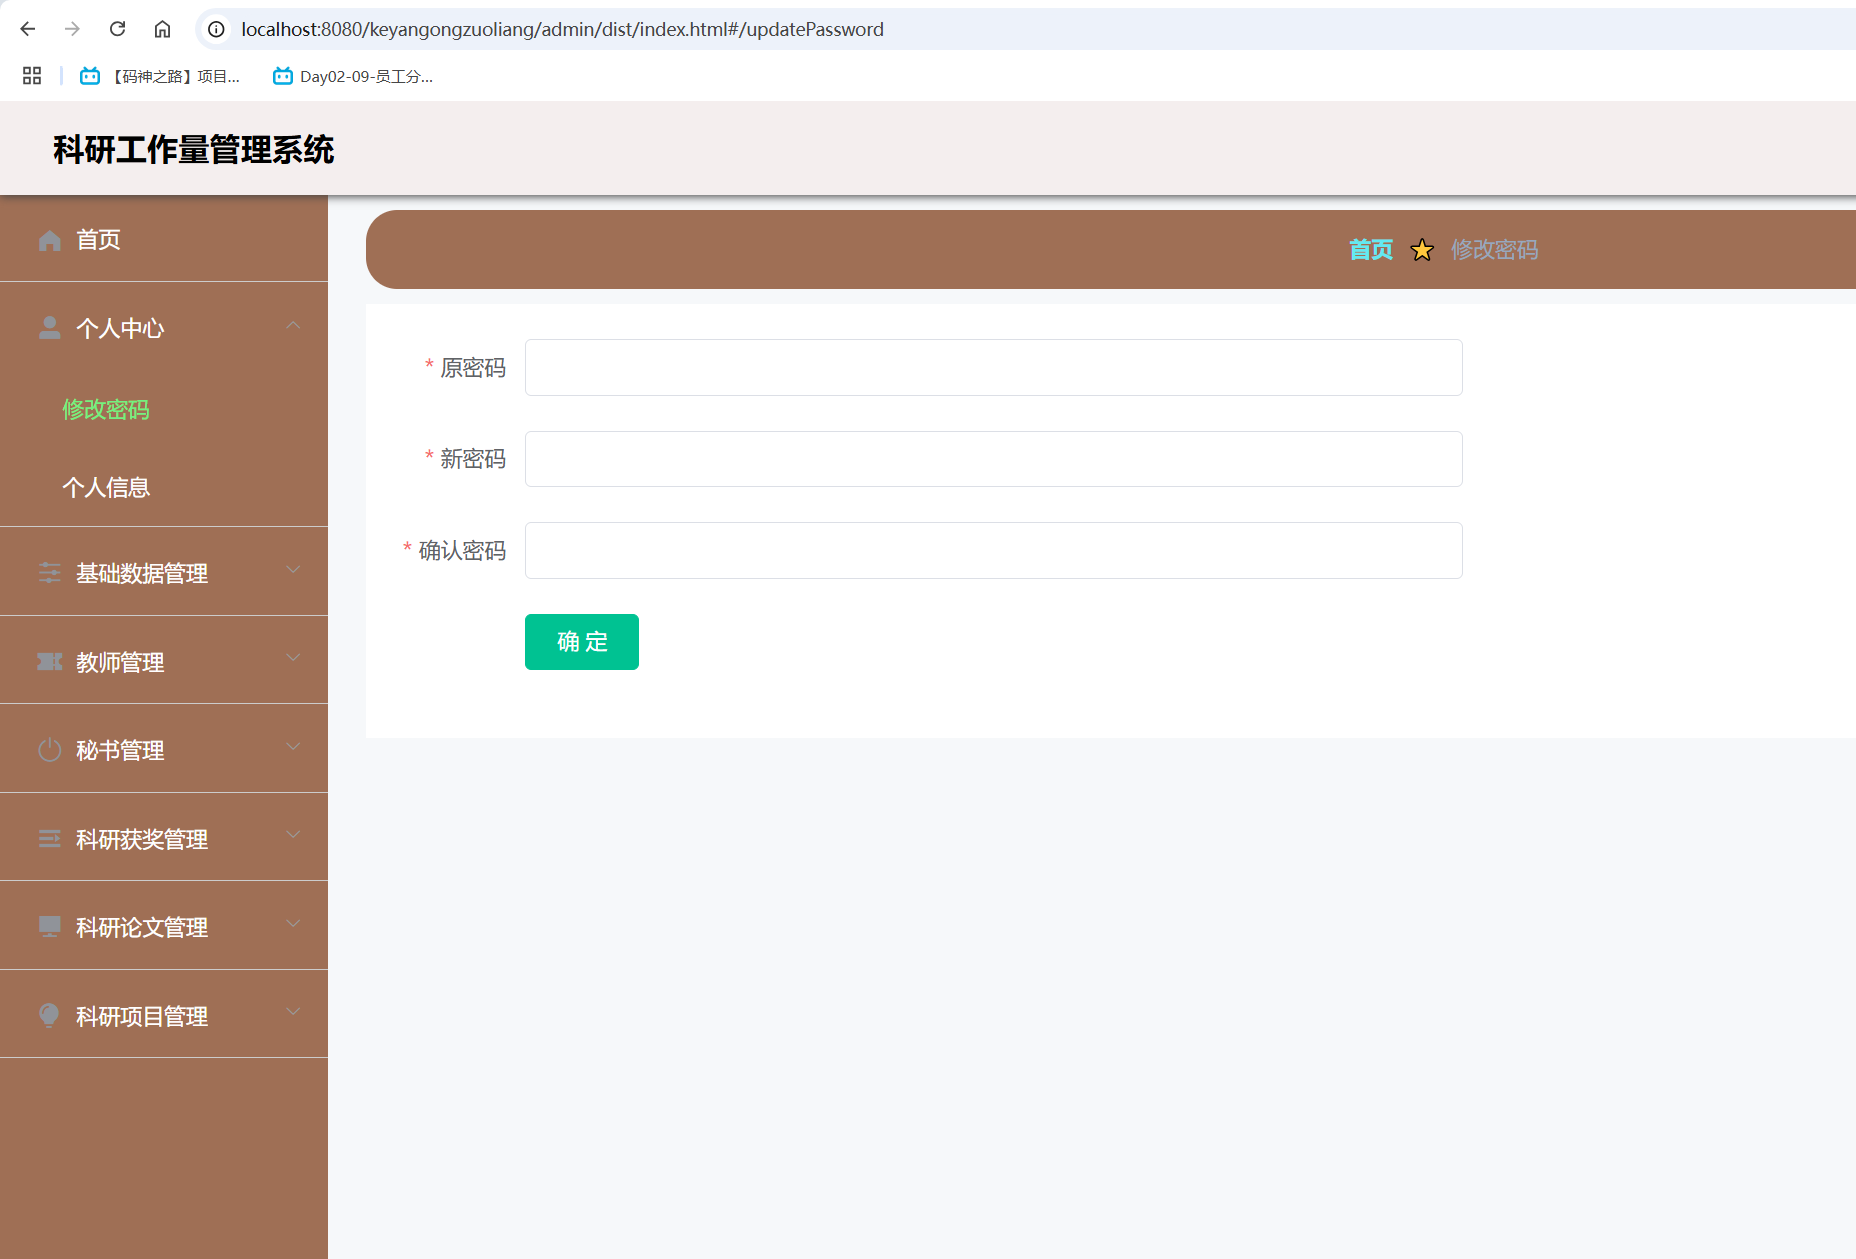Expand the 秘书管理 chevron
This screenshot has width=1856, height=1259.
click(293, 747)
